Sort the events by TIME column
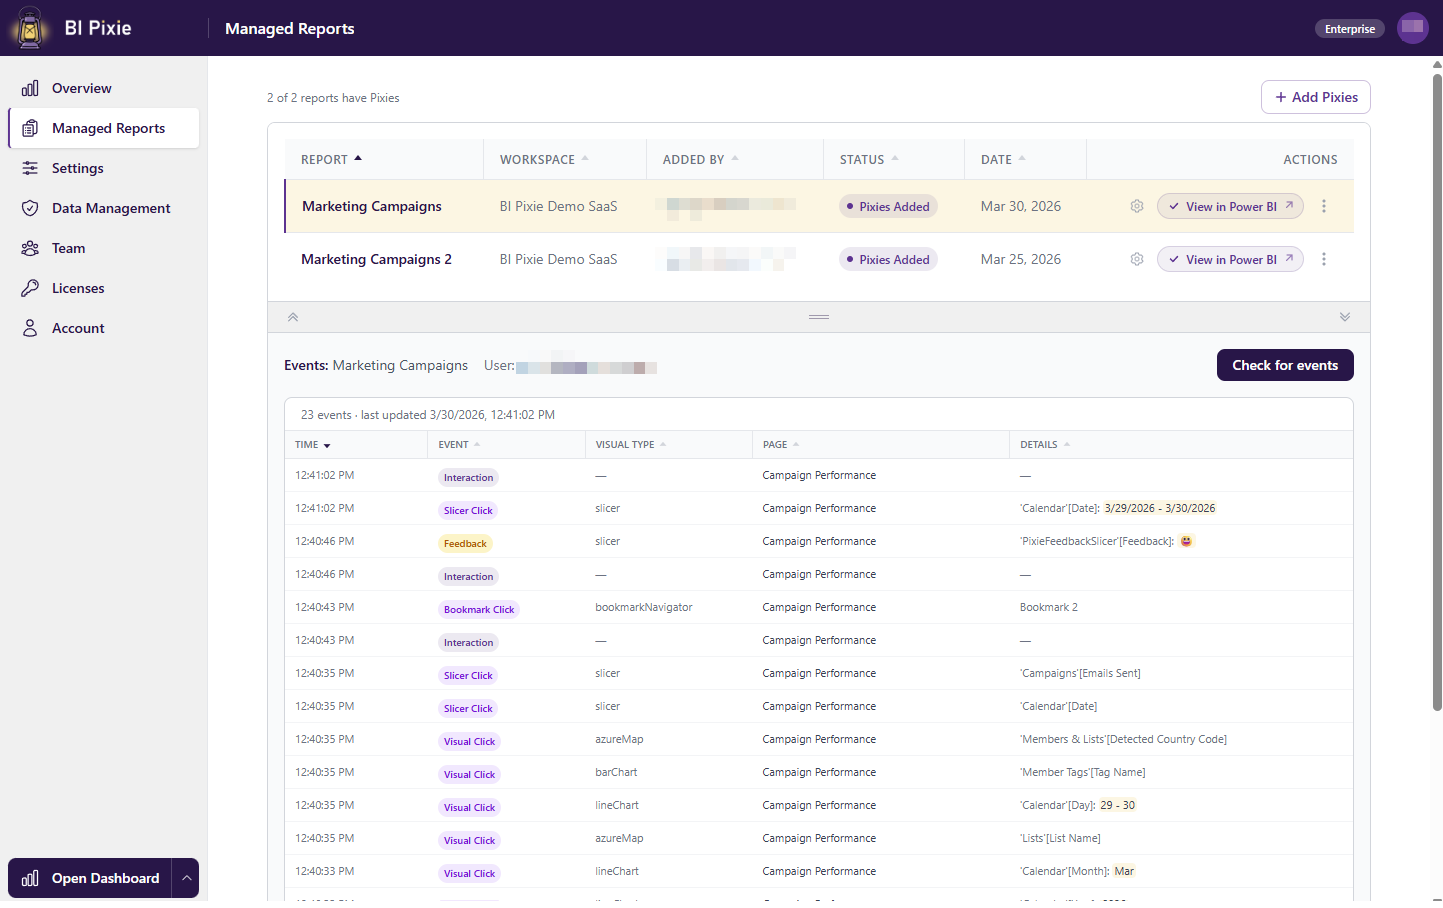Viewport: 1443px width, 908px height. 307,444
